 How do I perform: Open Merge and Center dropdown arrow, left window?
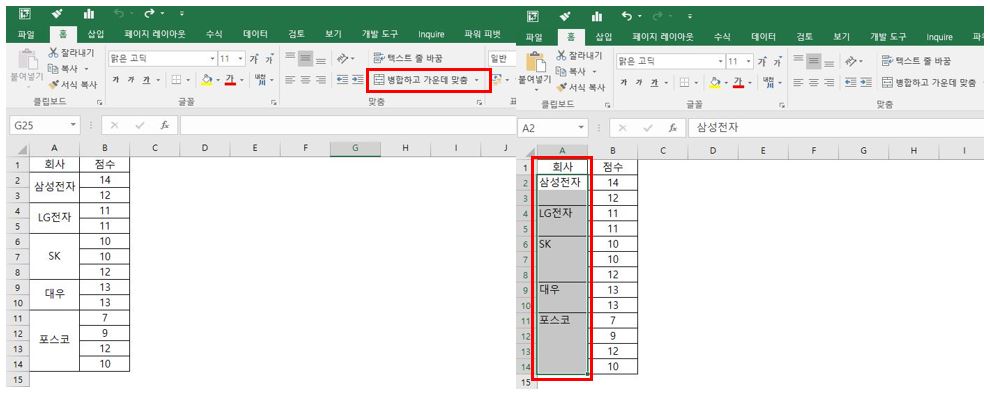coord(476,80)
